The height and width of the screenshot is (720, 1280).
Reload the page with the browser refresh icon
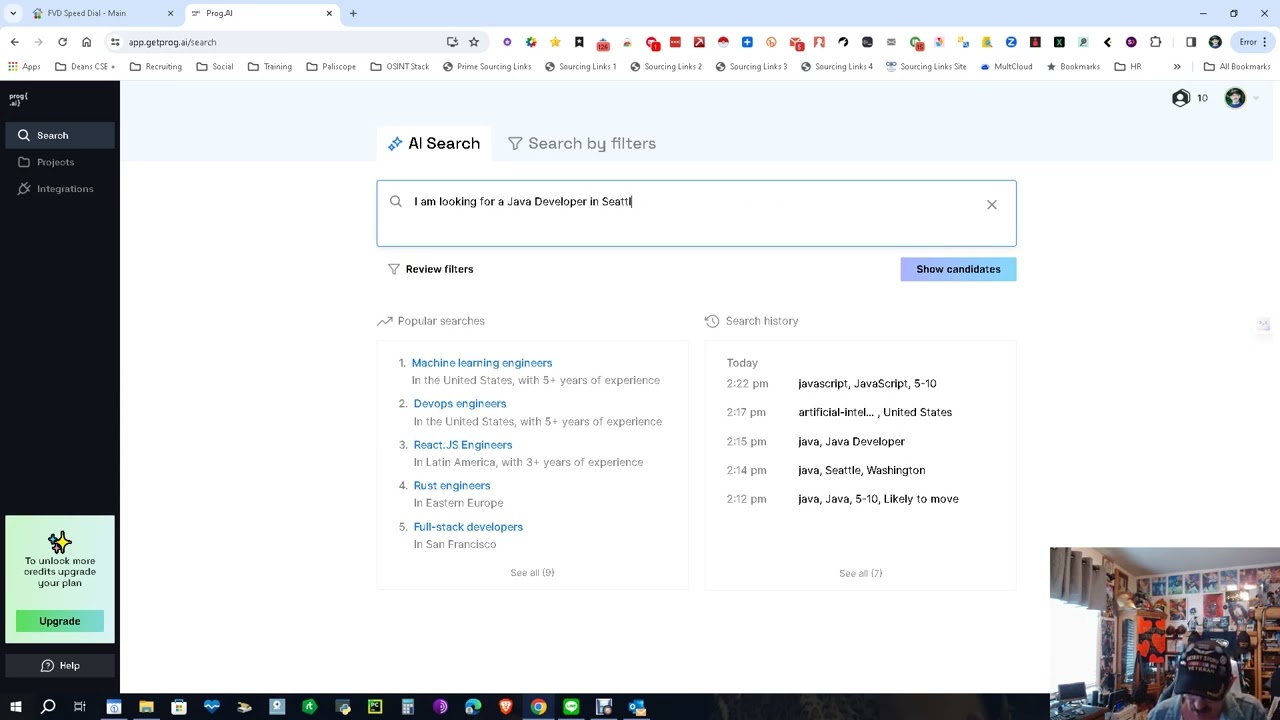(62, 42)
